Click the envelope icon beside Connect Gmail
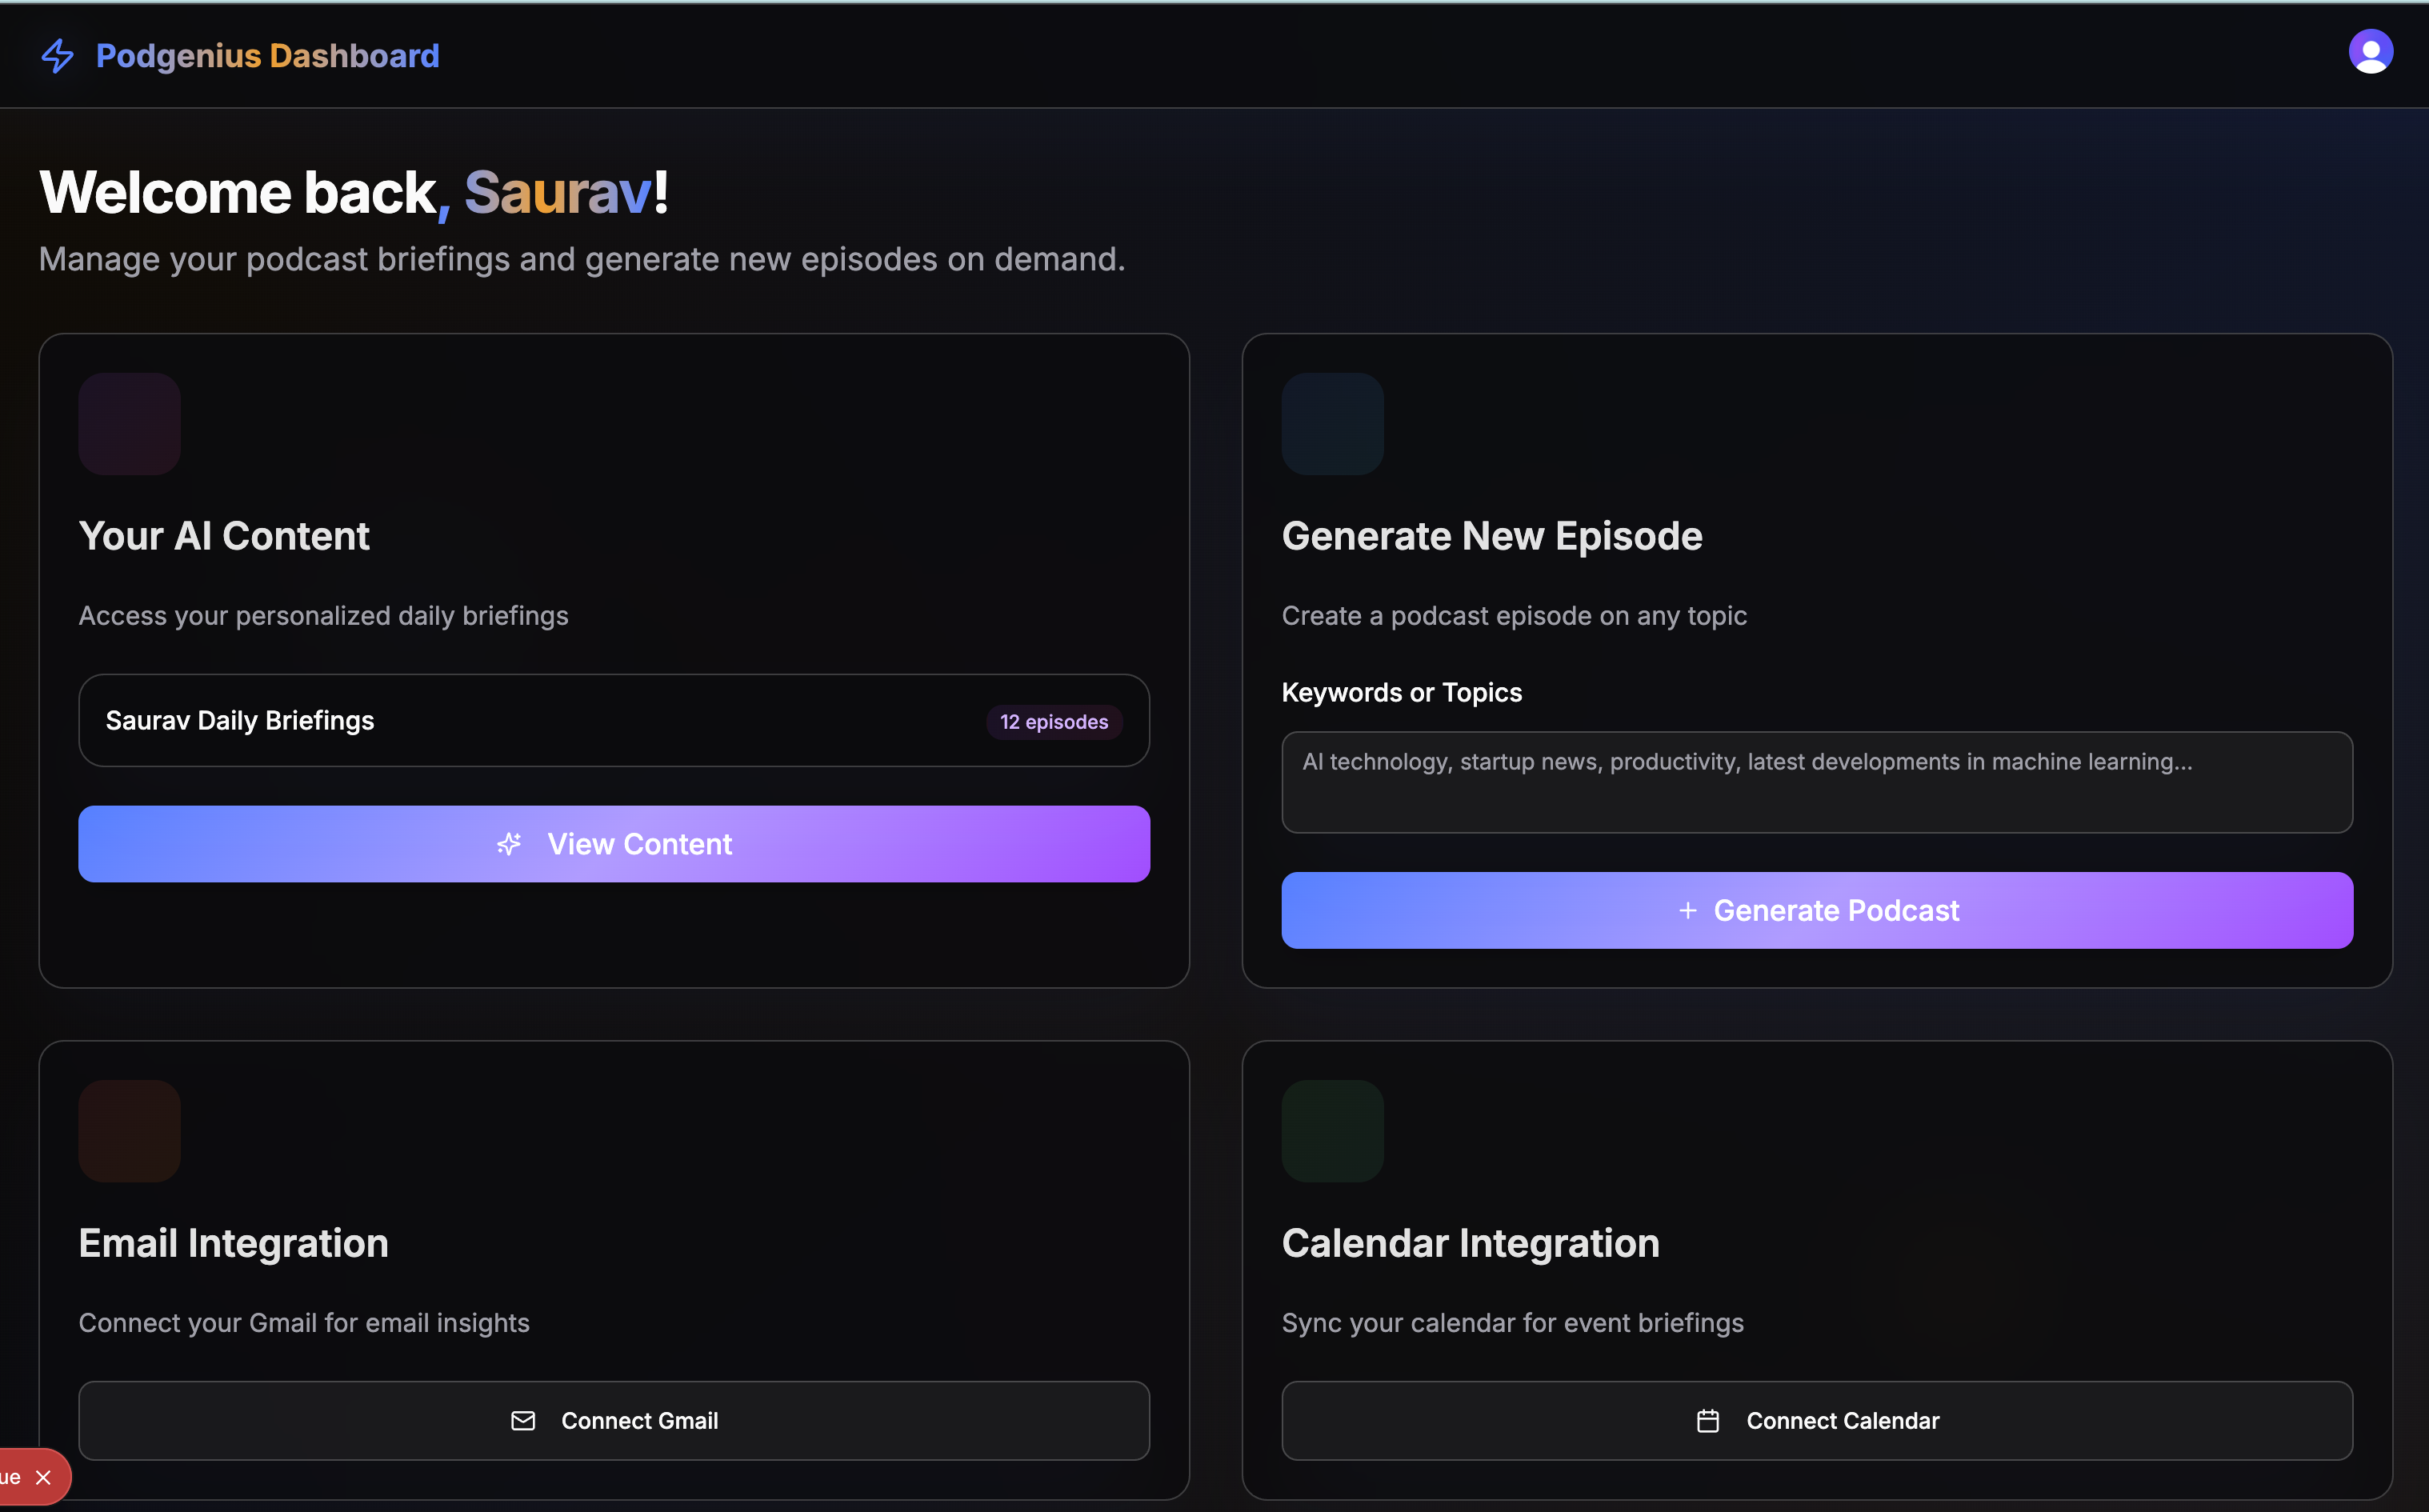Viewport: 2429px width, 1512px height. pyautogui.click(x=523, y=1421)
